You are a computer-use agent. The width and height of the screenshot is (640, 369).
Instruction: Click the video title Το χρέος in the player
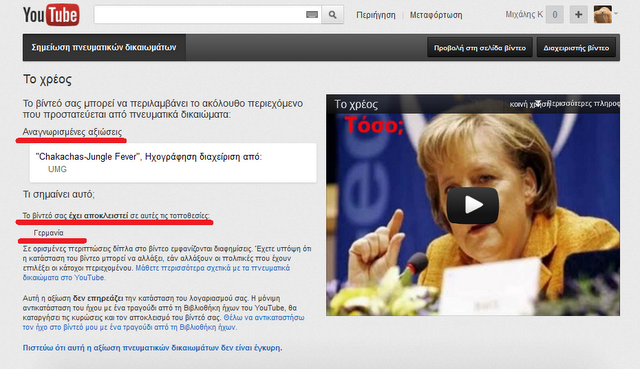pos(356,104)
